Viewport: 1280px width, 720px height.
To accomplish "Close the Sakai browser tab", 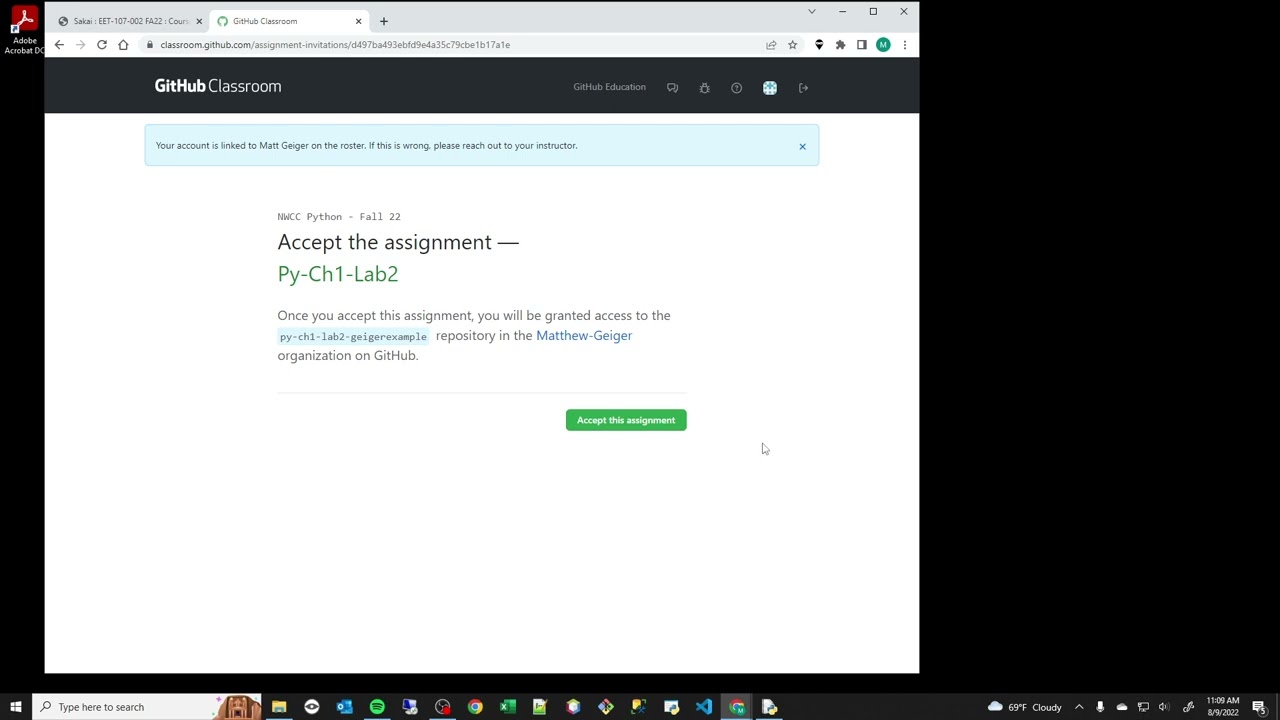I will pyautogui.click(x=199, y=21).
